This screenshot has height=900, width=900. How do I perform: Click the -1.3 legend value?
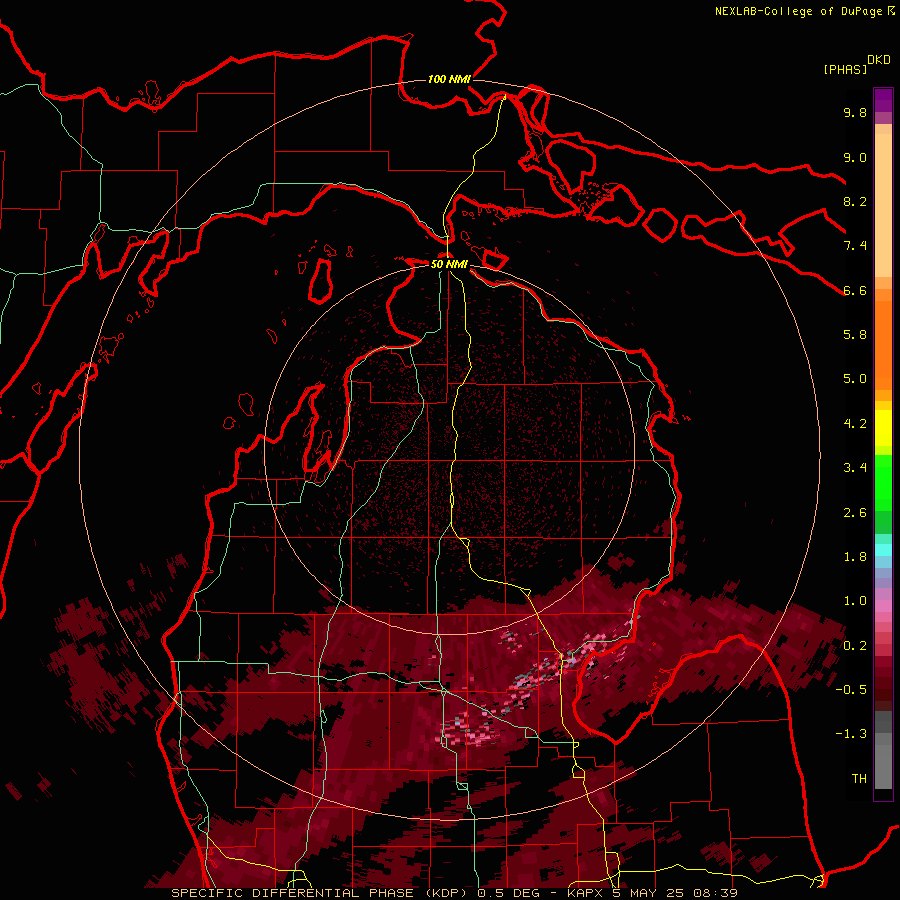tap(851, 734)
